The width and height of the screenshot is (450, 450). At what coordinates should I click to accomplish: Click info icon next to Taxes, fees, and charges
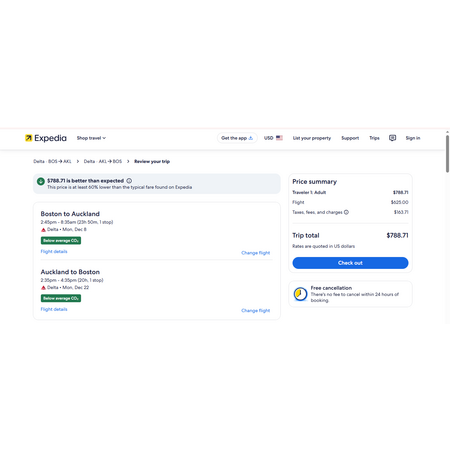(x=346, y=212)
